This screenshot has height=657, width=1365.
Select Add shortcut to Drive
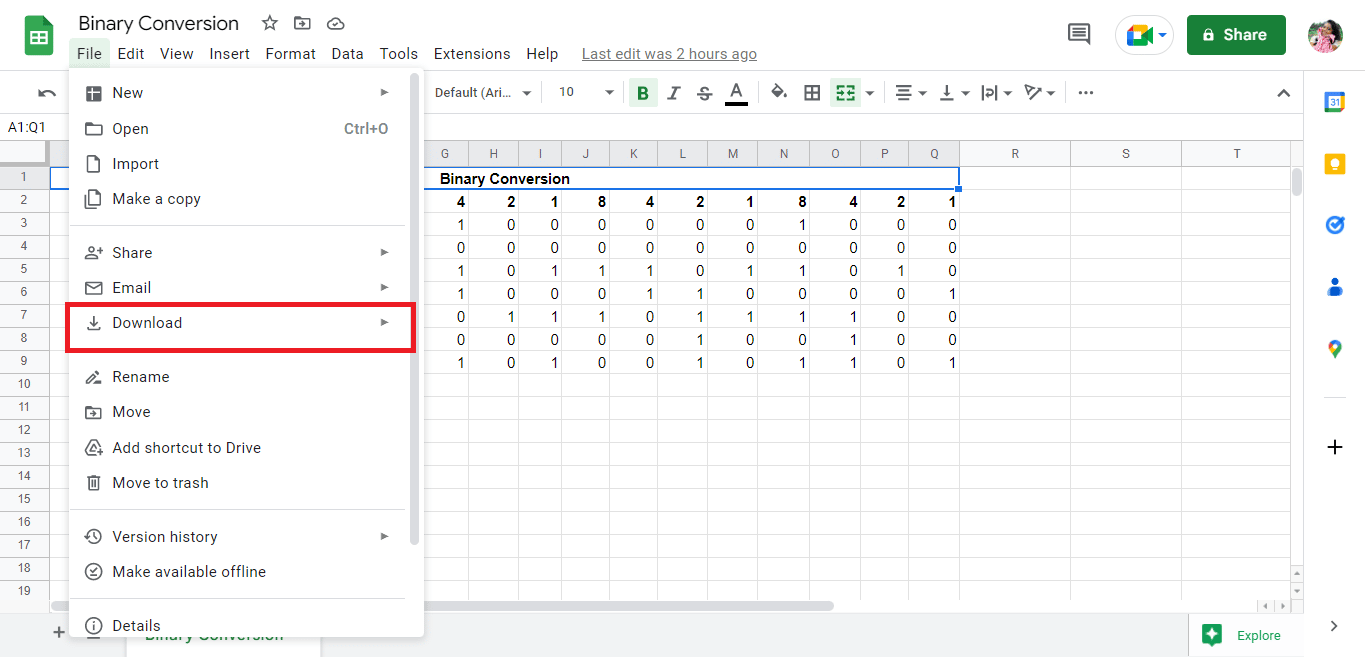(x=238, y=448)
